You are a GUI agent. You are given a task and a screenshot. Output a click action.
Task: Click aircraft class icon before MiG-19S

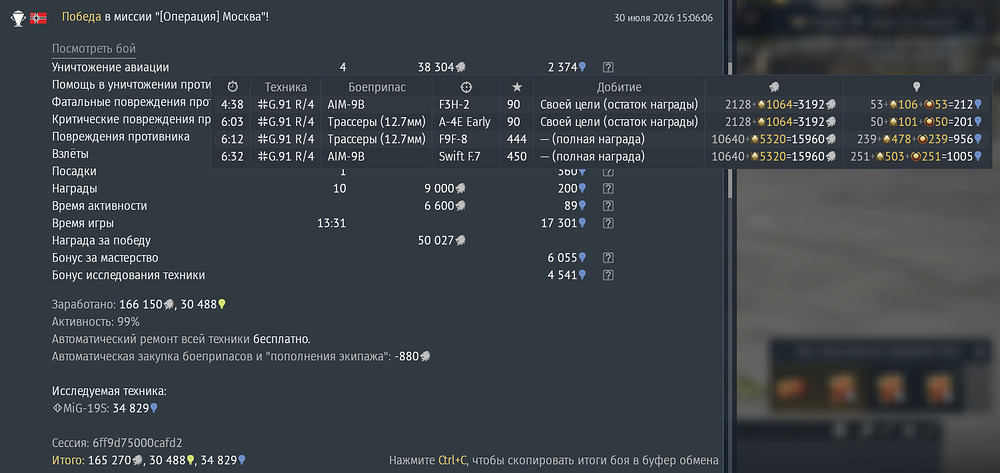pos(57,408)
